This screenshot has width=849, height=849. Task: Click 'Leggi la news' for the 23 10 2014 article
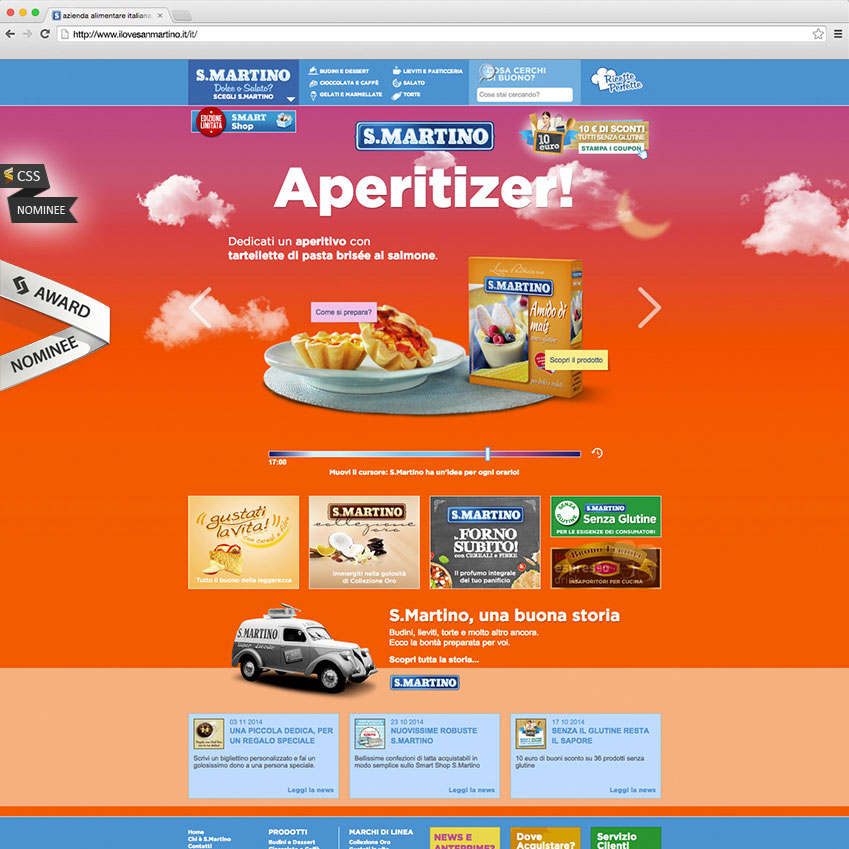pos(471,790)
